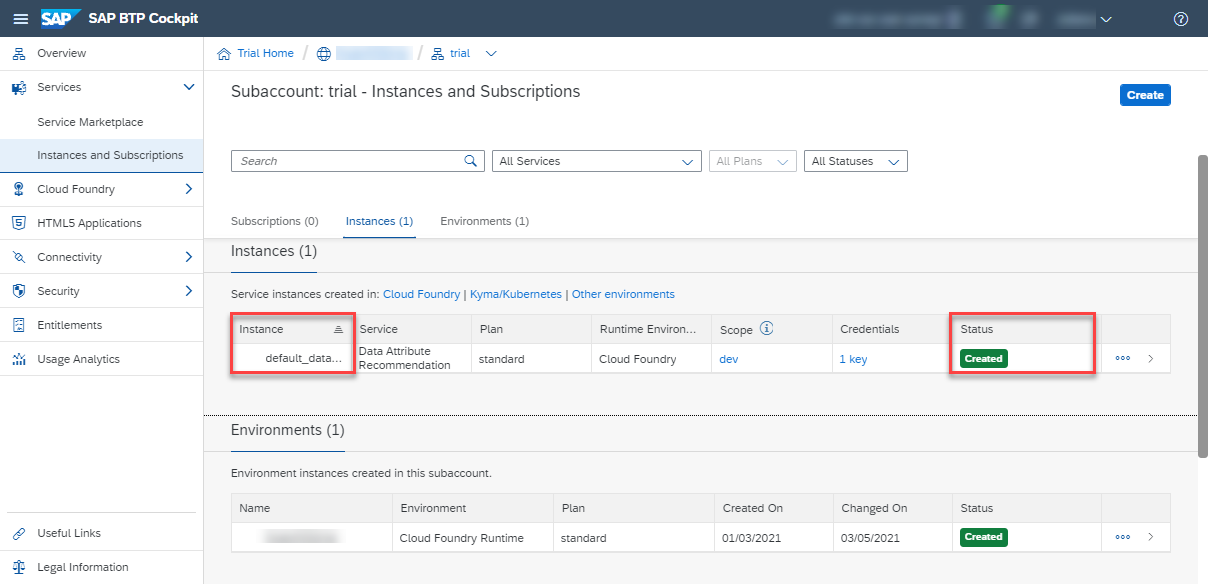The height and width of the screenshot is (584, 1208).
Task: Click the Scope information icon
Action: click(x=766, y=328)
